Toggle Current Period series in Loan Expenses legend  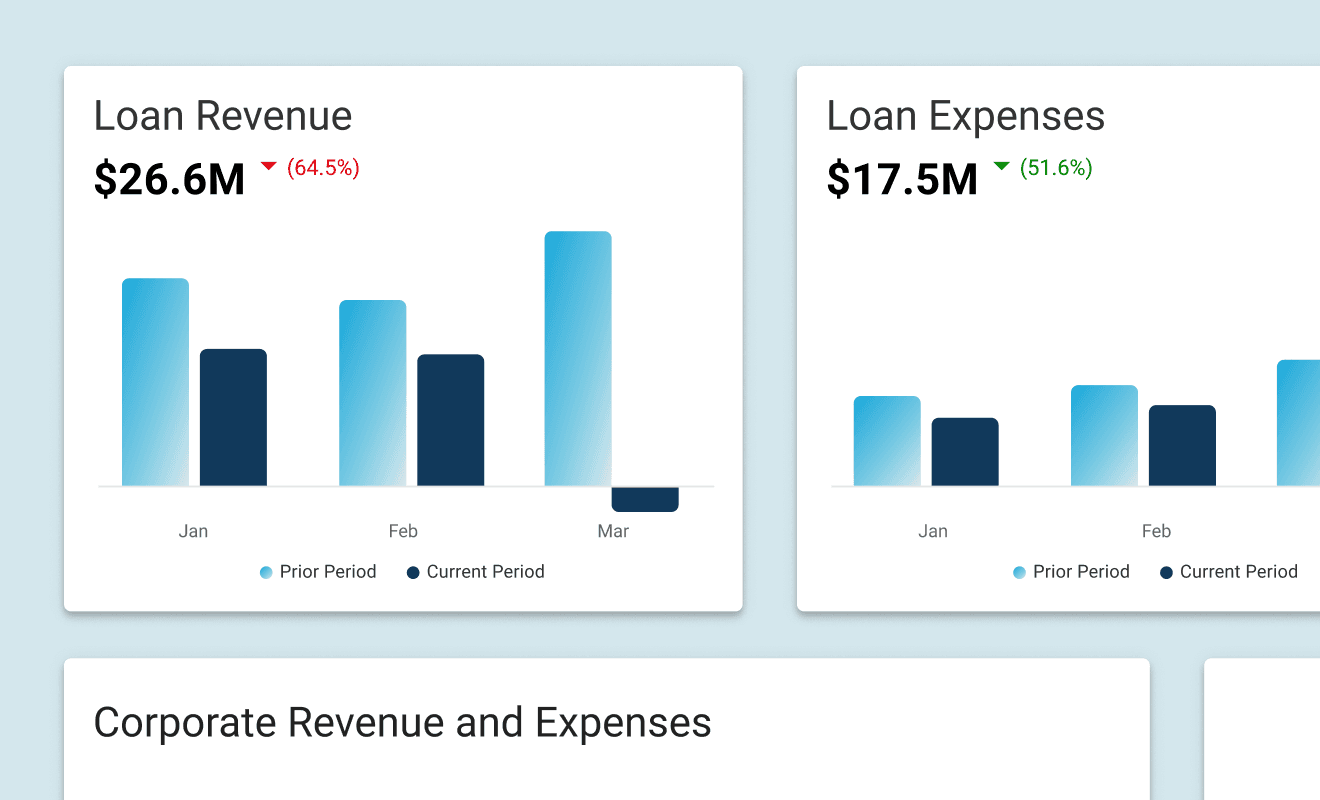1228,572
